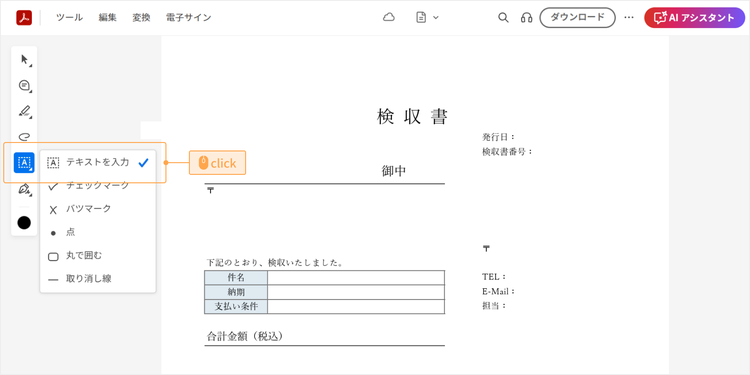Click the Adobe Acrobat logo icon
This screenshot has width=750, height=375.
tap(24, 18)
